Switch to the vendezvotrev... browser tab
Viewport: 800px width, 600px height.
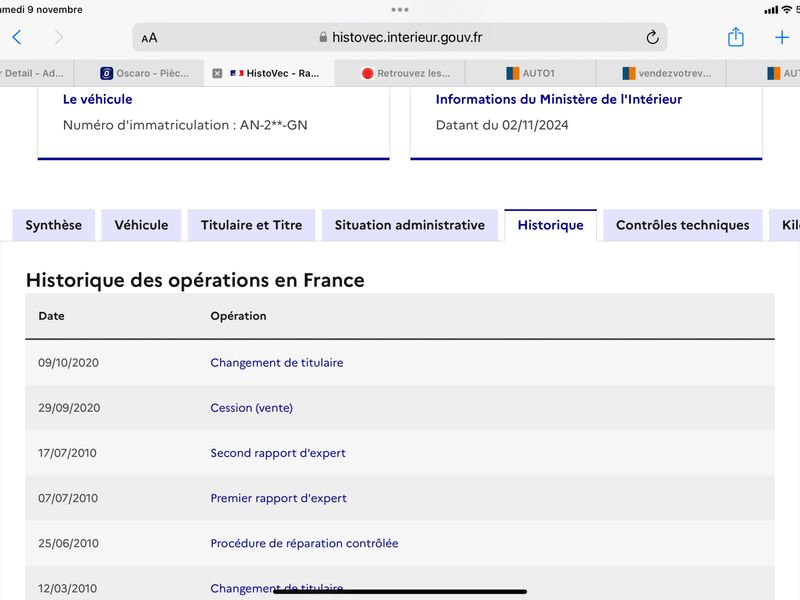coord(661,73)
